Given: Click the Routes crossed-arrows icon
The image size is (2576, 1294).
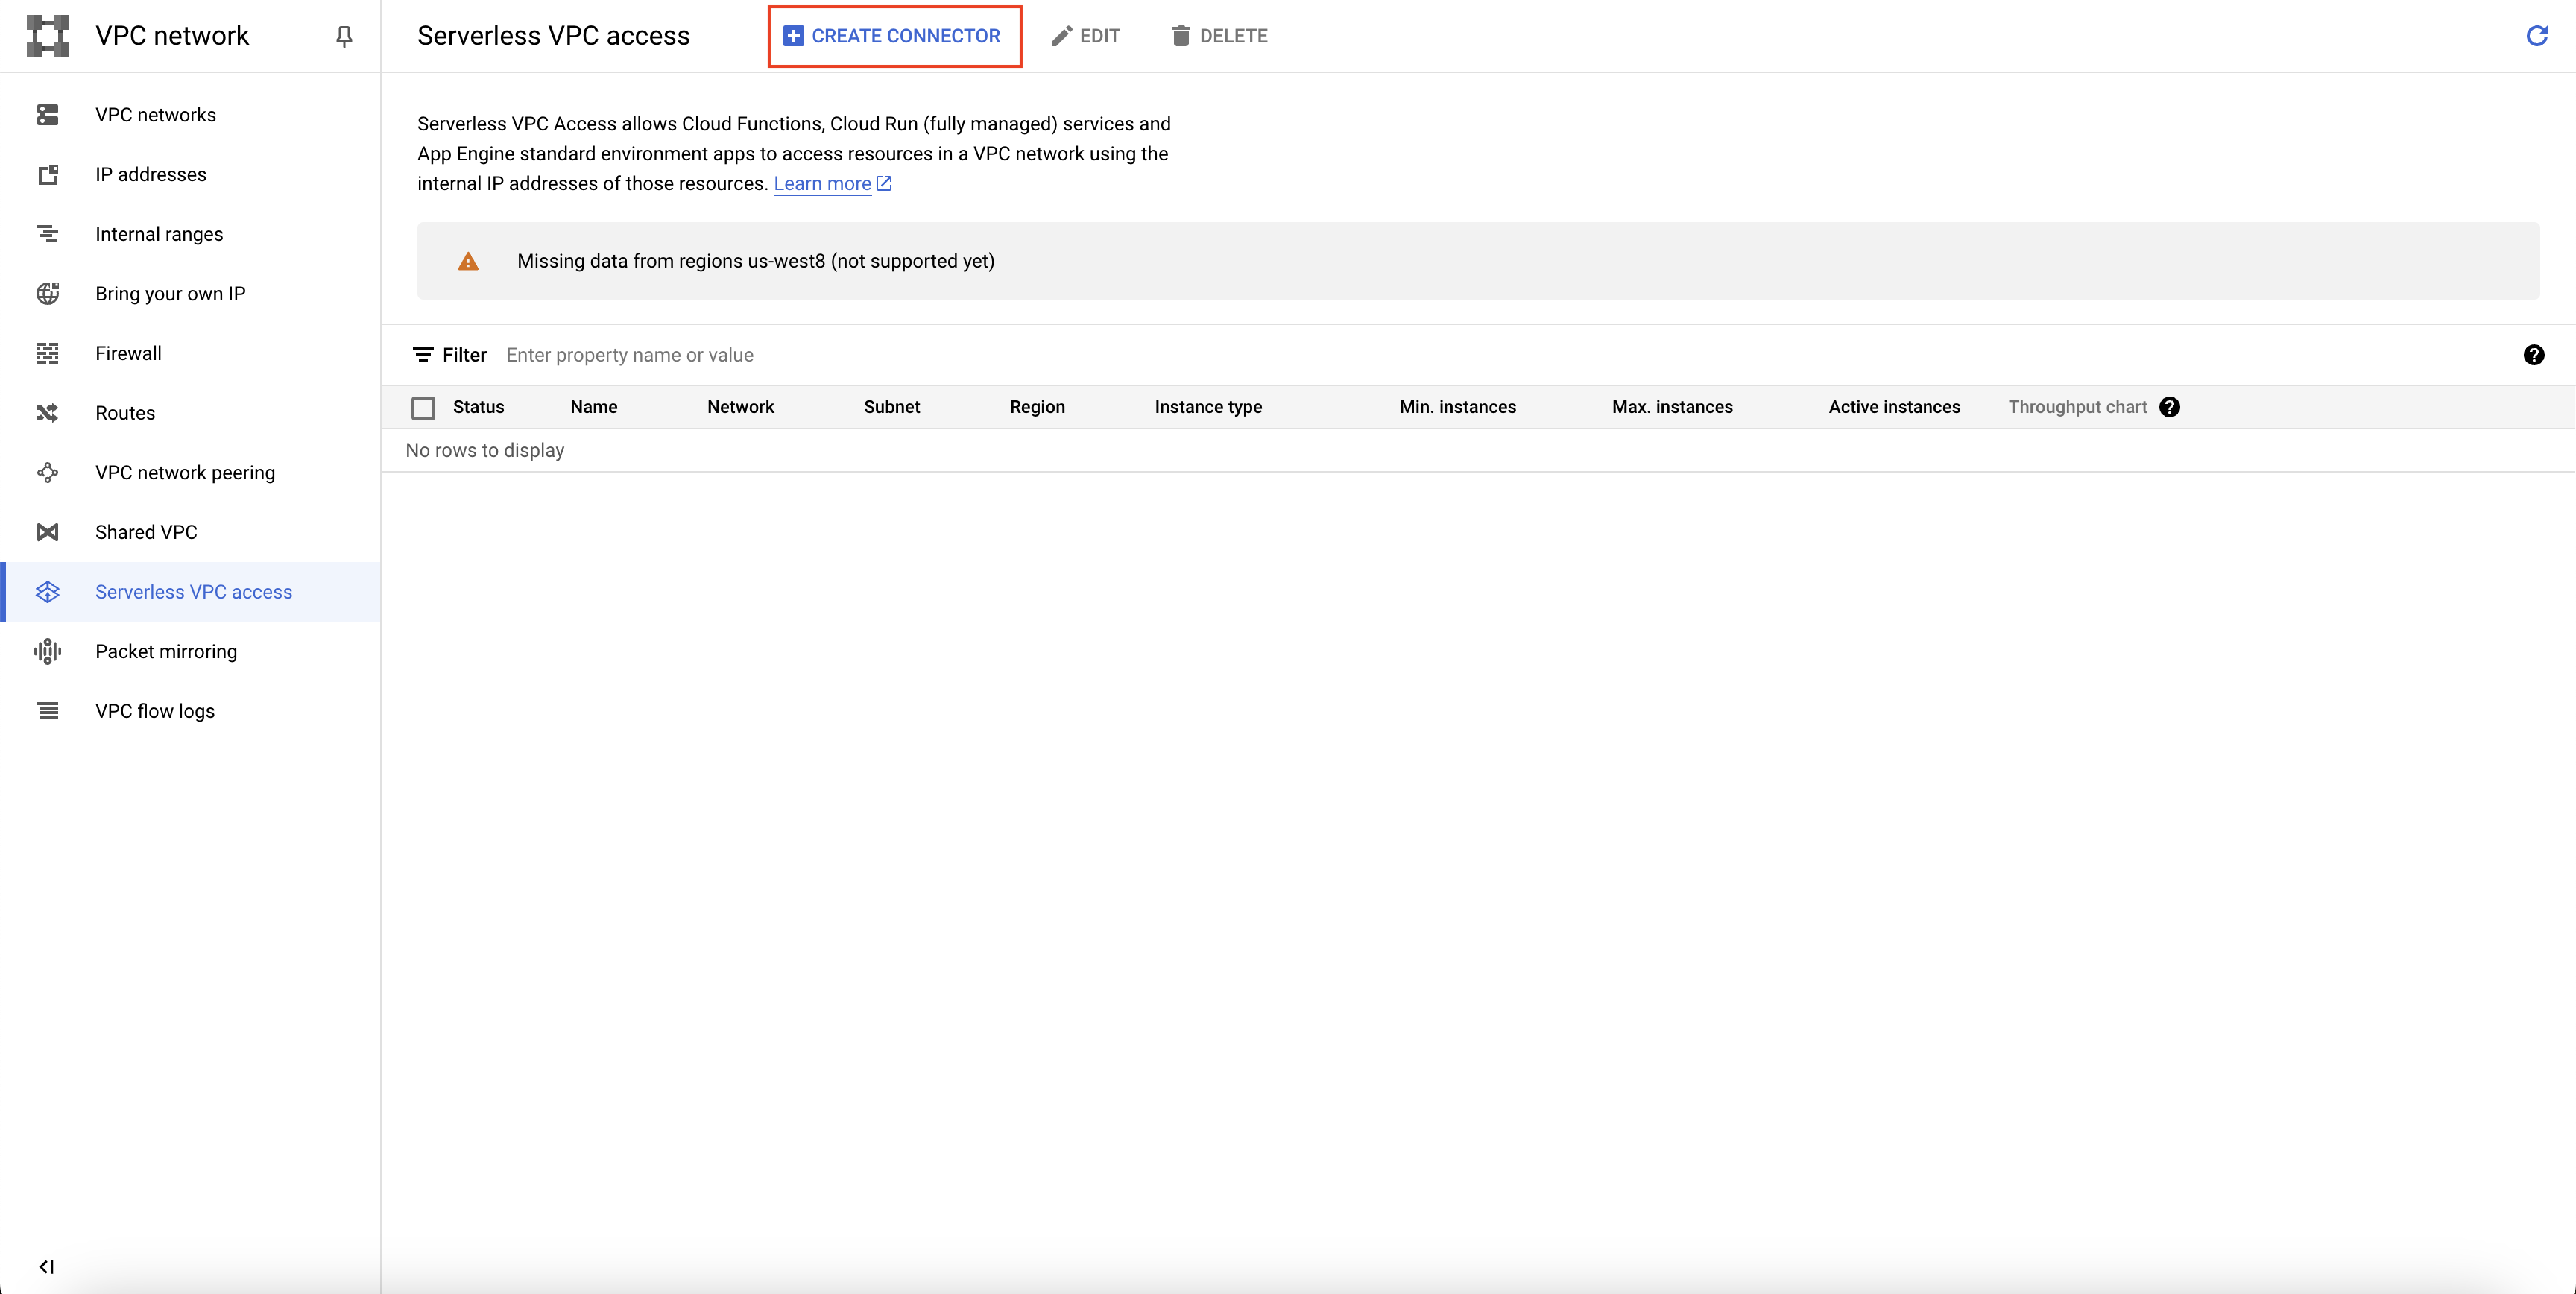Looking at the screenshot, I should click(47, 413).
